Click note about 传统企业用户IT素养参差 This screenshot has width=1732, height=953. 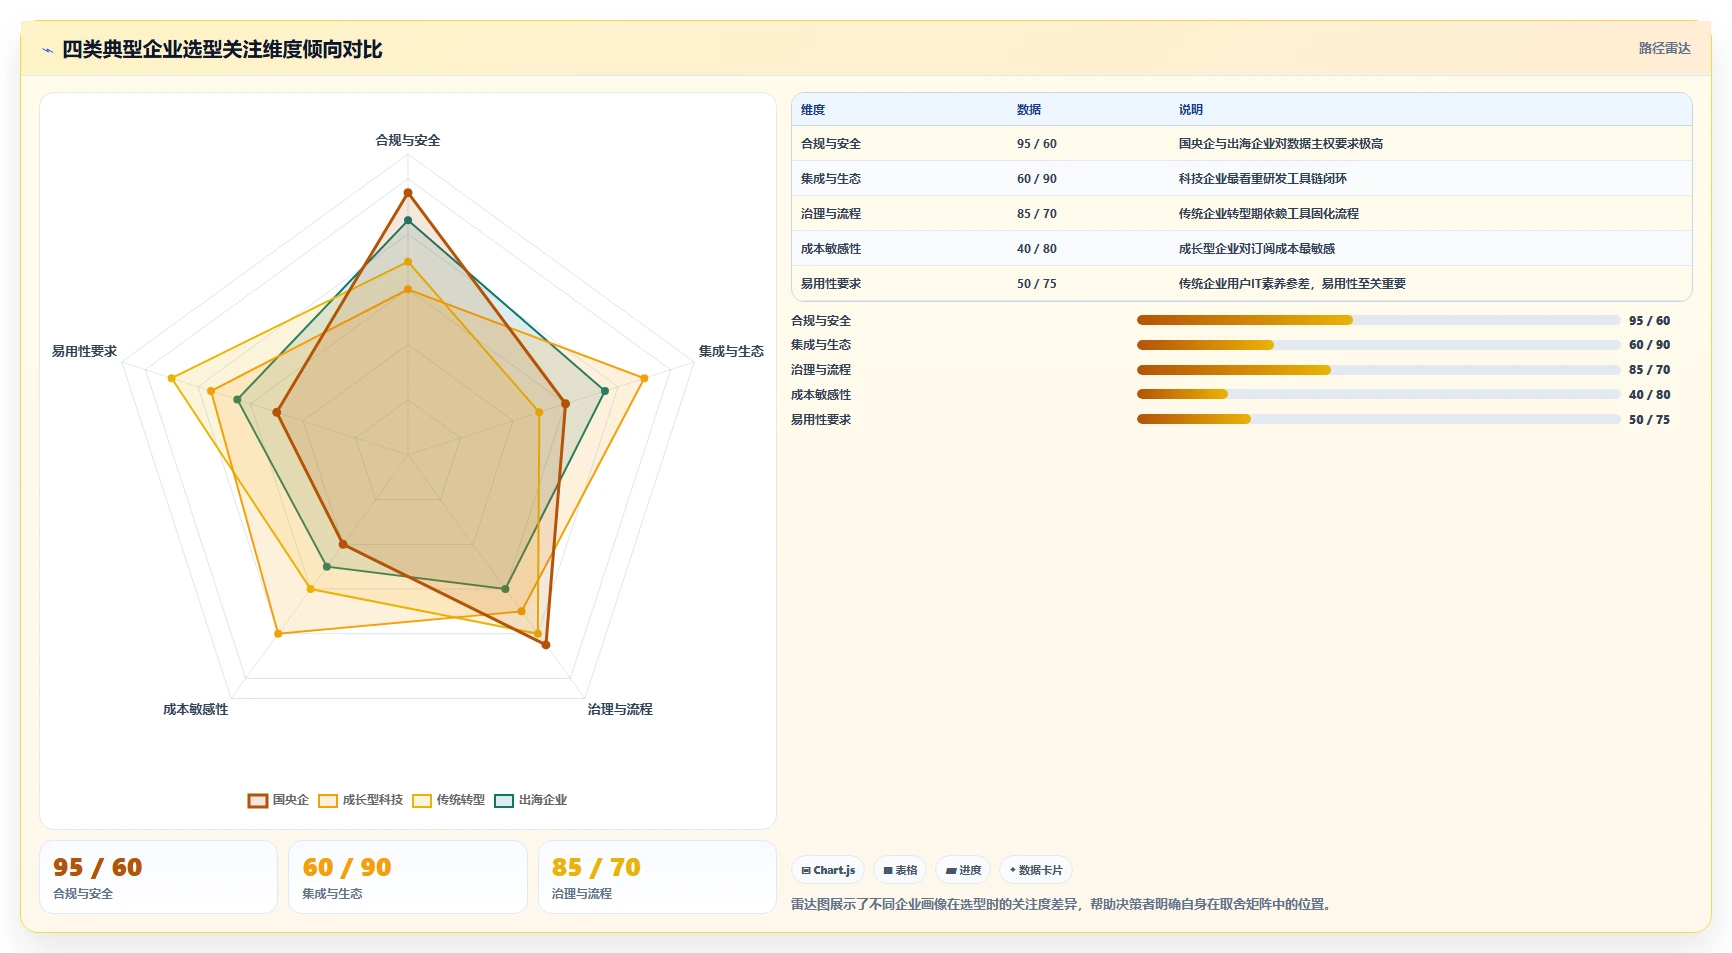pyautogui.click(x=1292, y=284)
